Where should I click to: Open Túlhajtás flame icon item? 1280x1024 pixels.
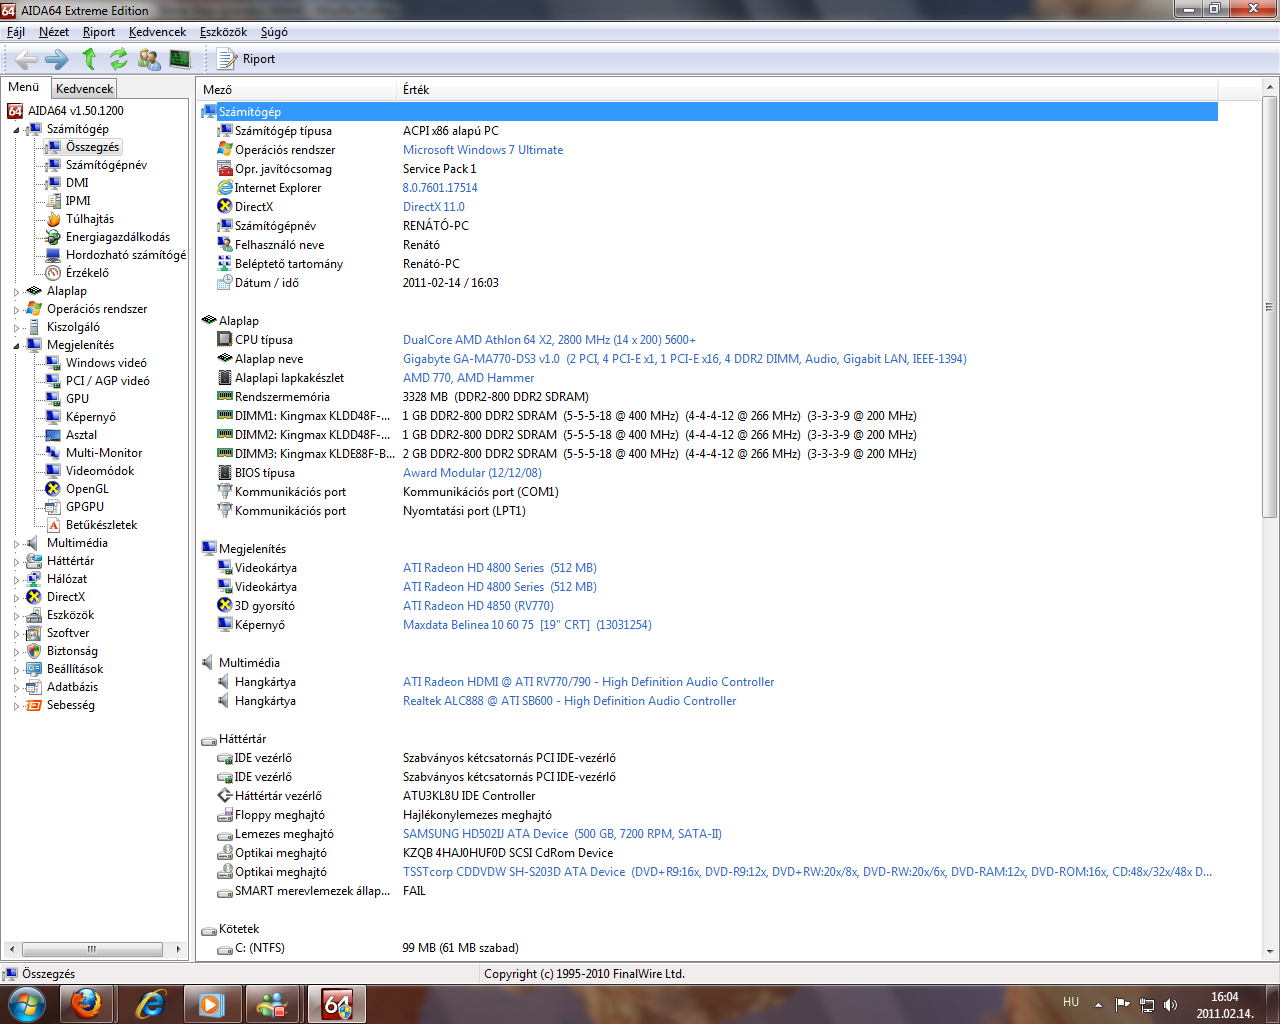tap(53, 219)
